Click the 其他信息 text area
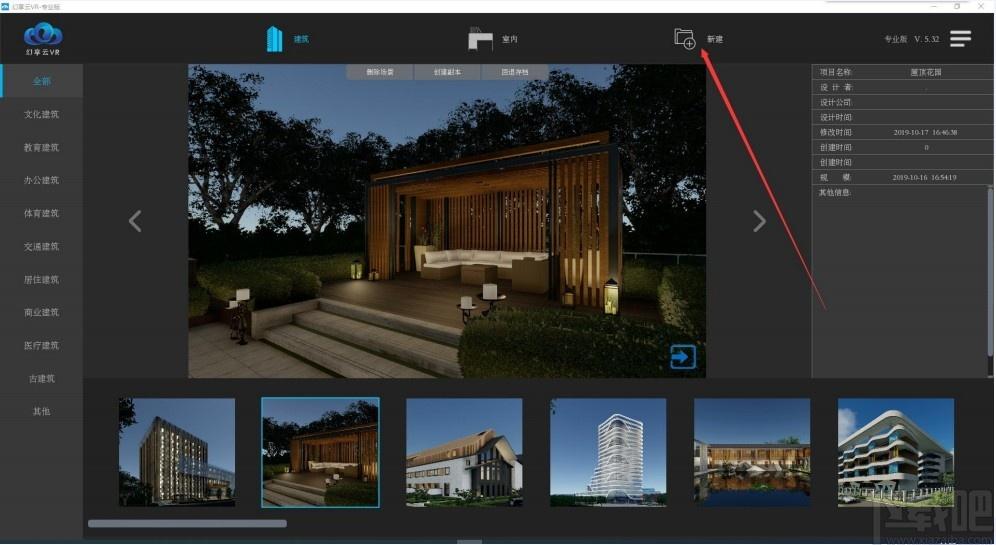996x545 pixels. tap(899, 283)
